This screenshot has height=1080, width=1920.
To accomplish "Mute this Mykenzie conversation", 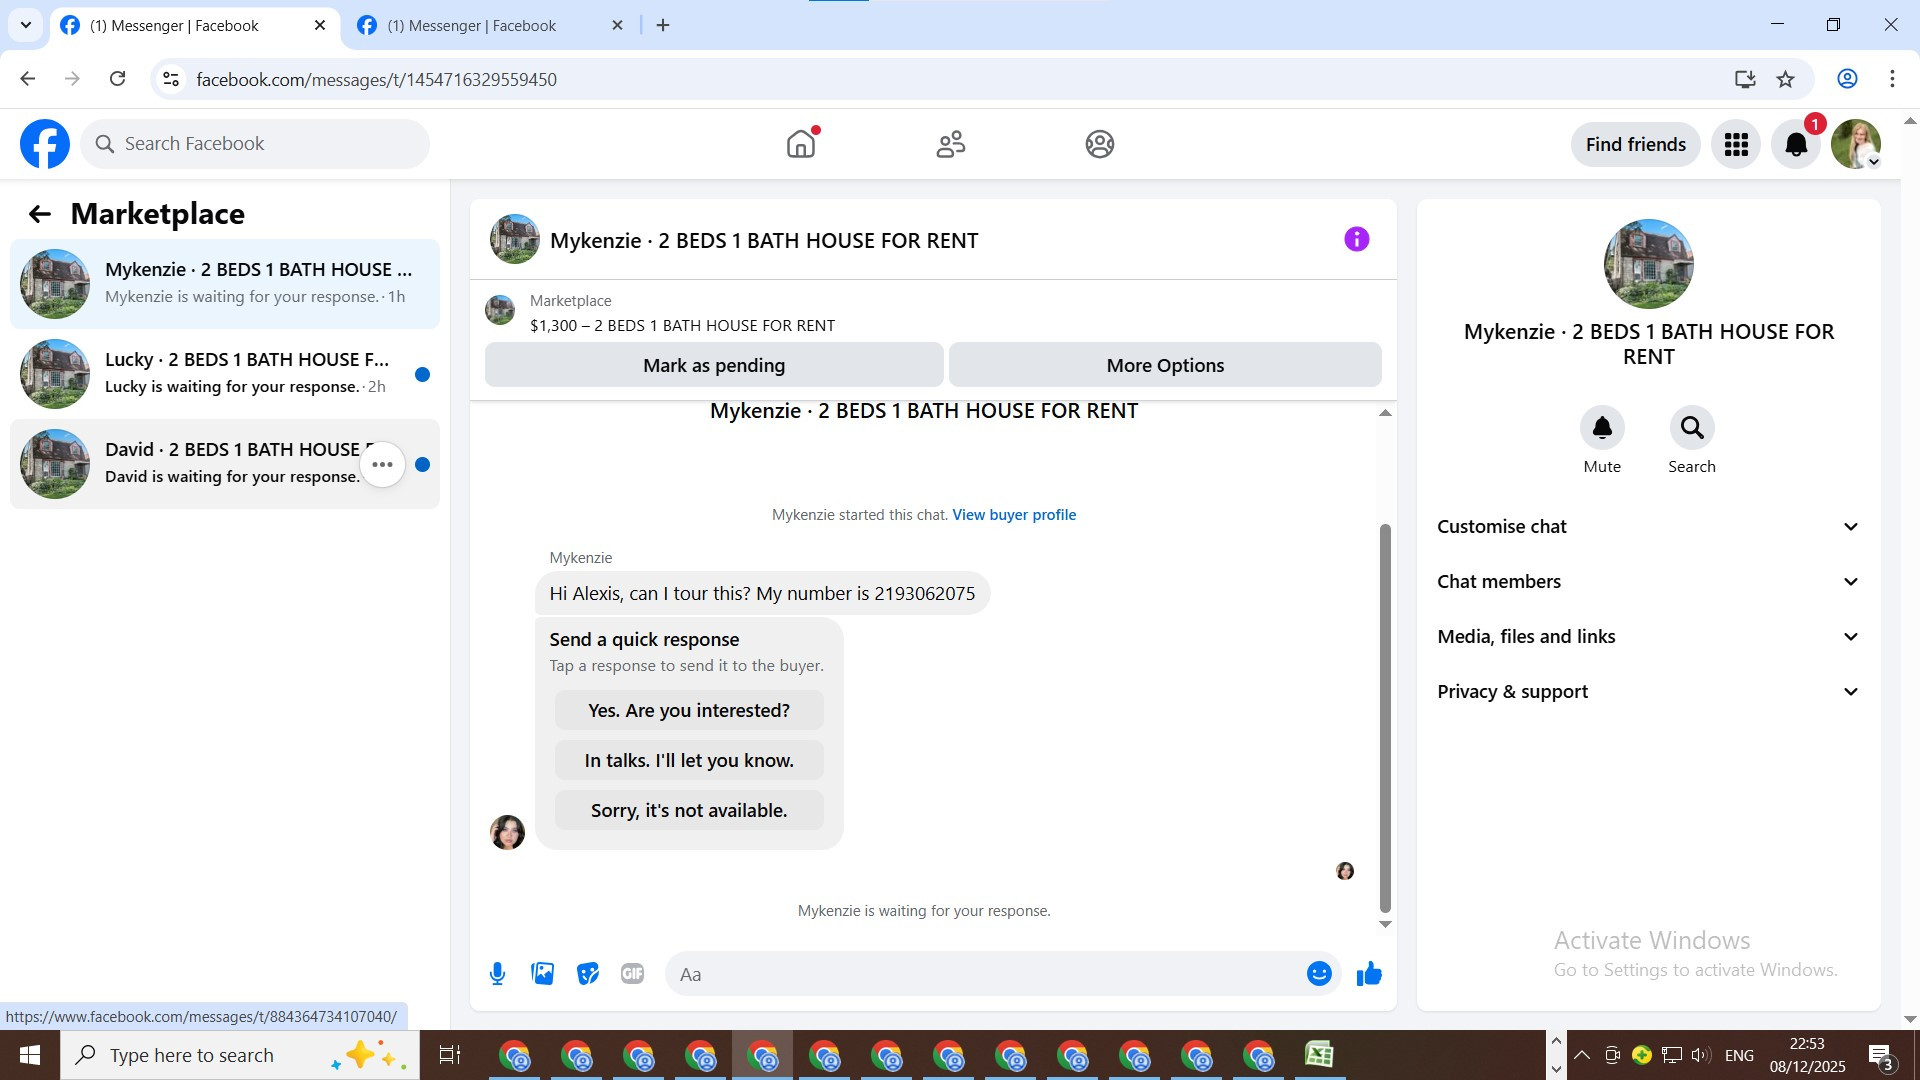I will pyautogui.click(x=1602, y=428).
